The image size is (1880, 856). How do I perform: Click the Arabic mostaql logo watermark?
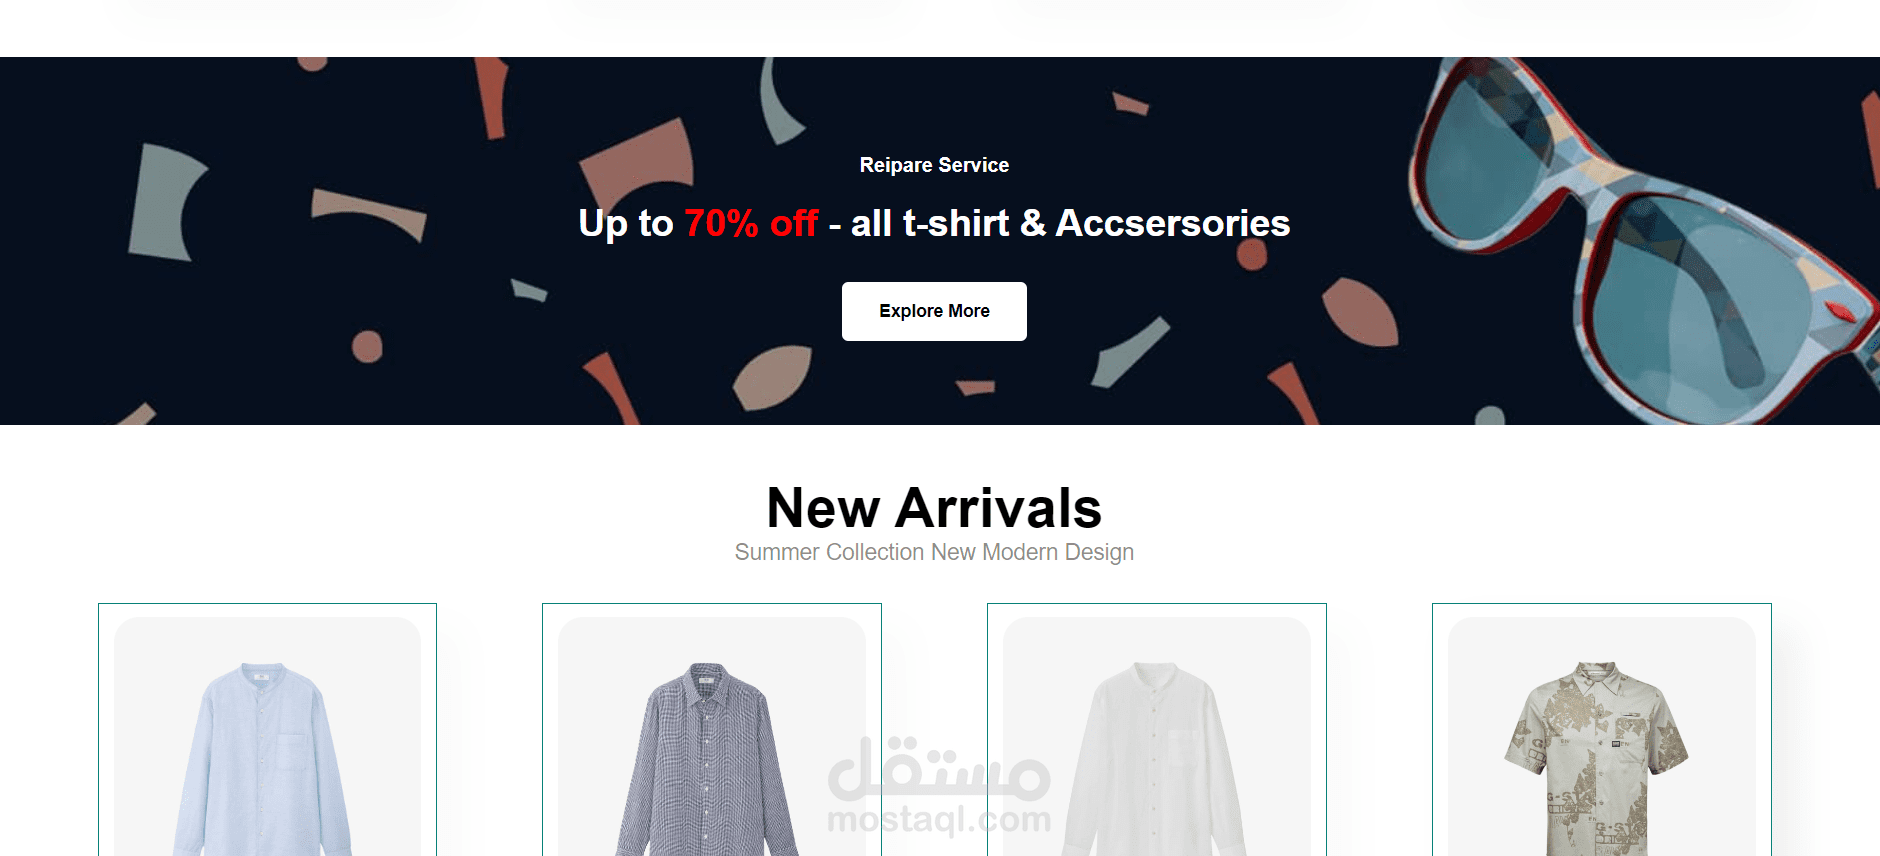click(x=939, y=768)
